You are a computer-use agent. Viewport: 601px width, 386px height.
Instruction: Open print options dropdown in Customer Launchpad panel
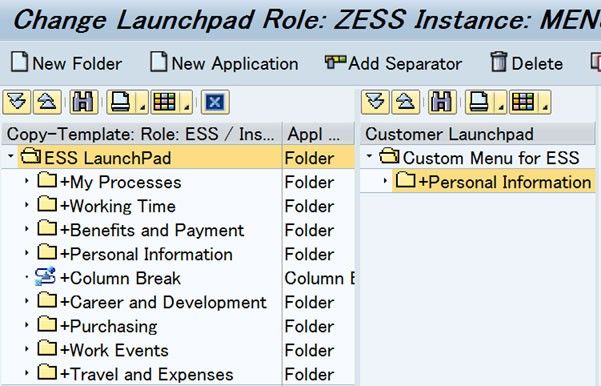click(501, 102)
